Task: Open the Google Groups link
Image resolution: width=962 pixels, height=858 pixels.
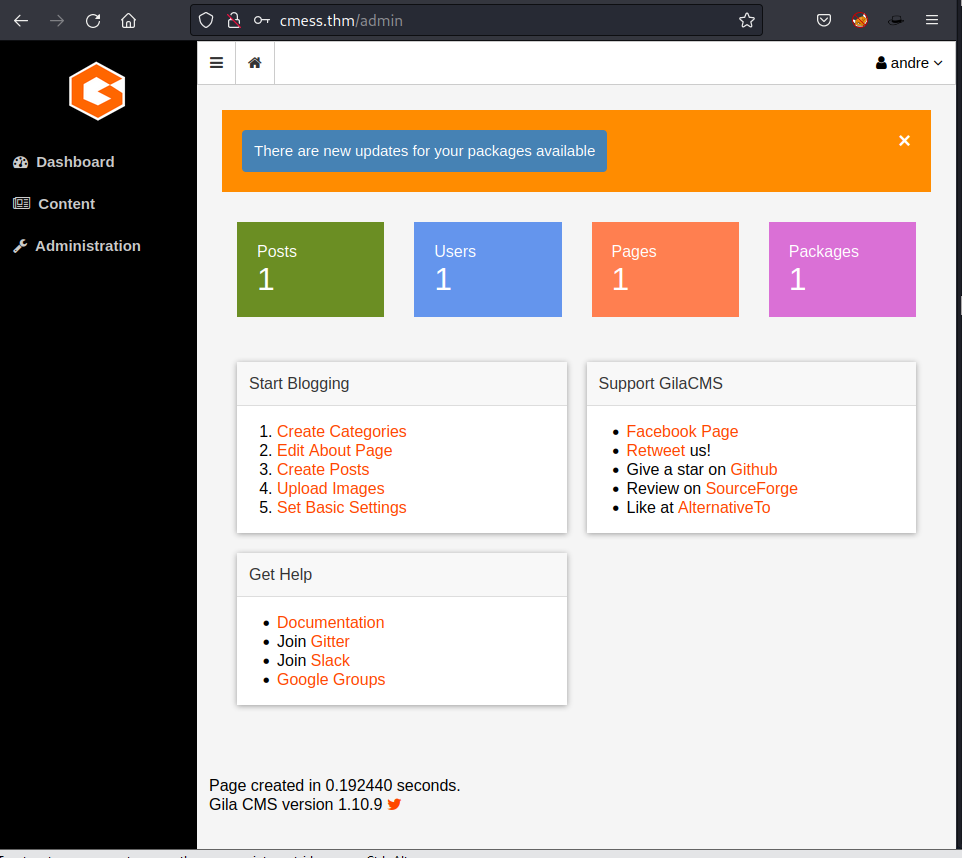Action: click(x=331, y=679)
